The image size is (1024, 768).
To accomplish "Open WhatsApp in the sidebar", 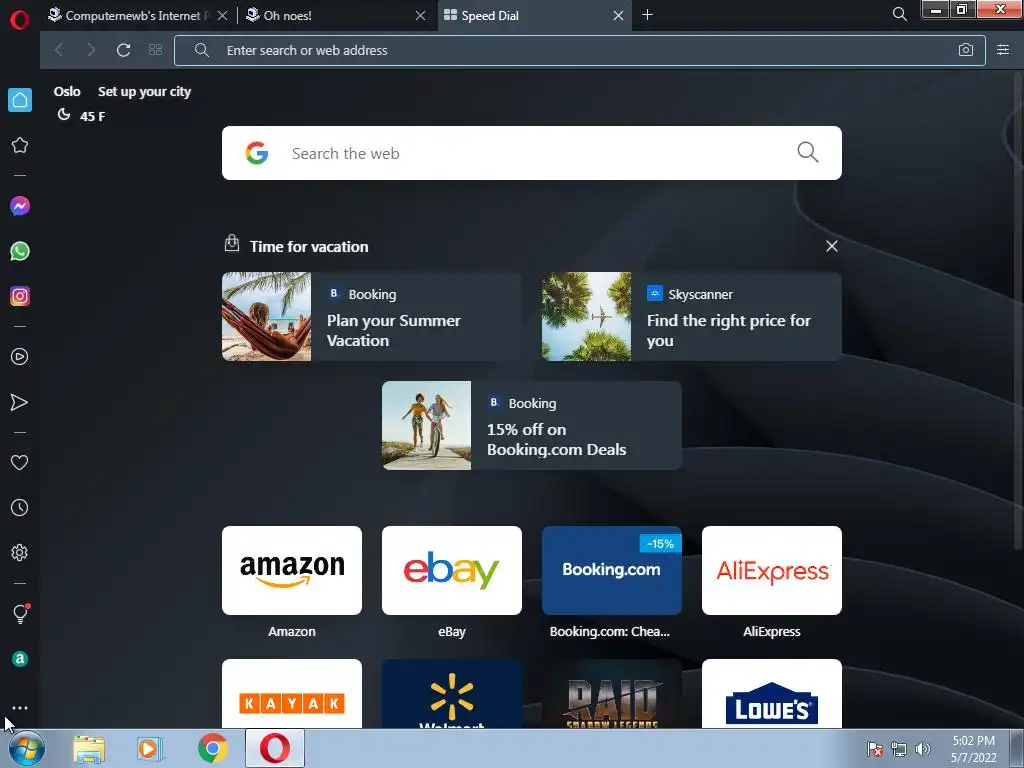I will pos(20,251).
